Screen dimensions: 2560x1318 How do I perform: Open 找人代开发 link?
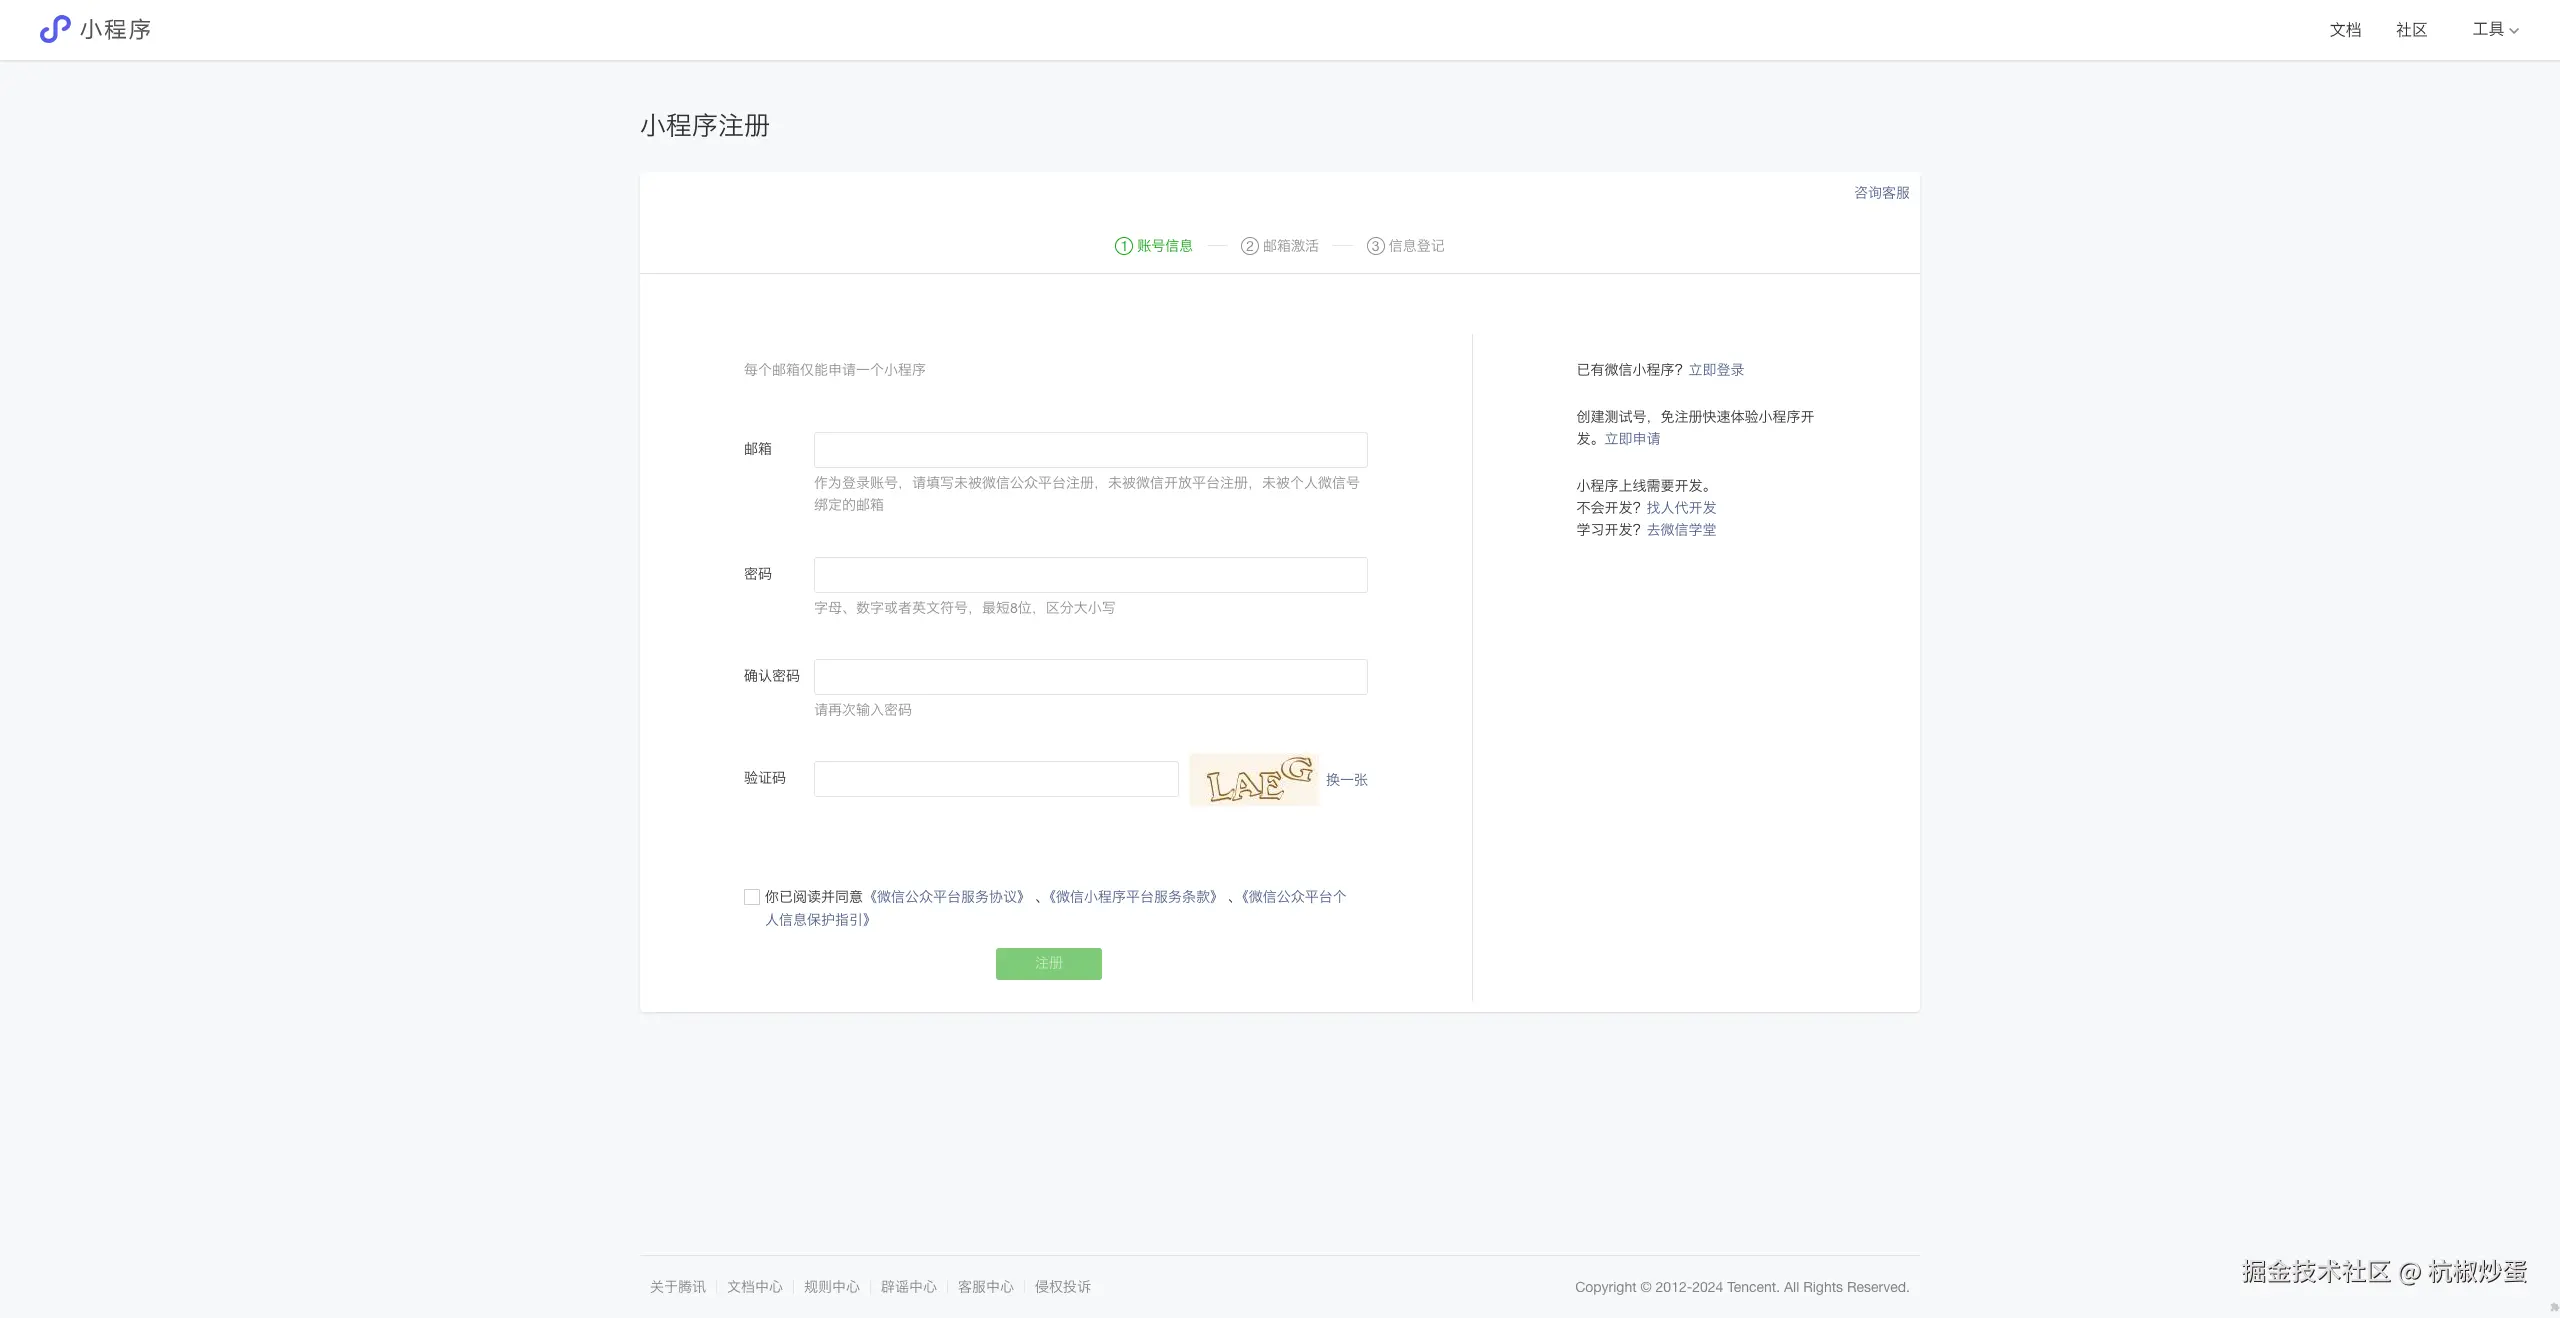(1681, 508)
